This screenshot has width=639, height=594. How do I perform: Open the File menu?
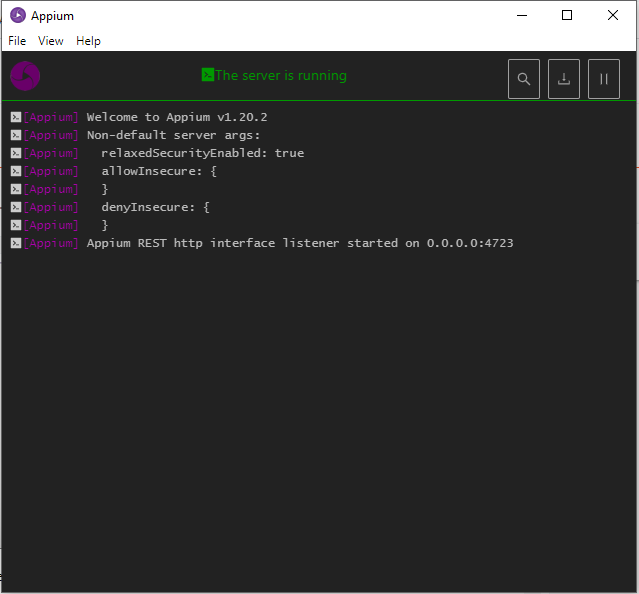[x=17, y=41]
